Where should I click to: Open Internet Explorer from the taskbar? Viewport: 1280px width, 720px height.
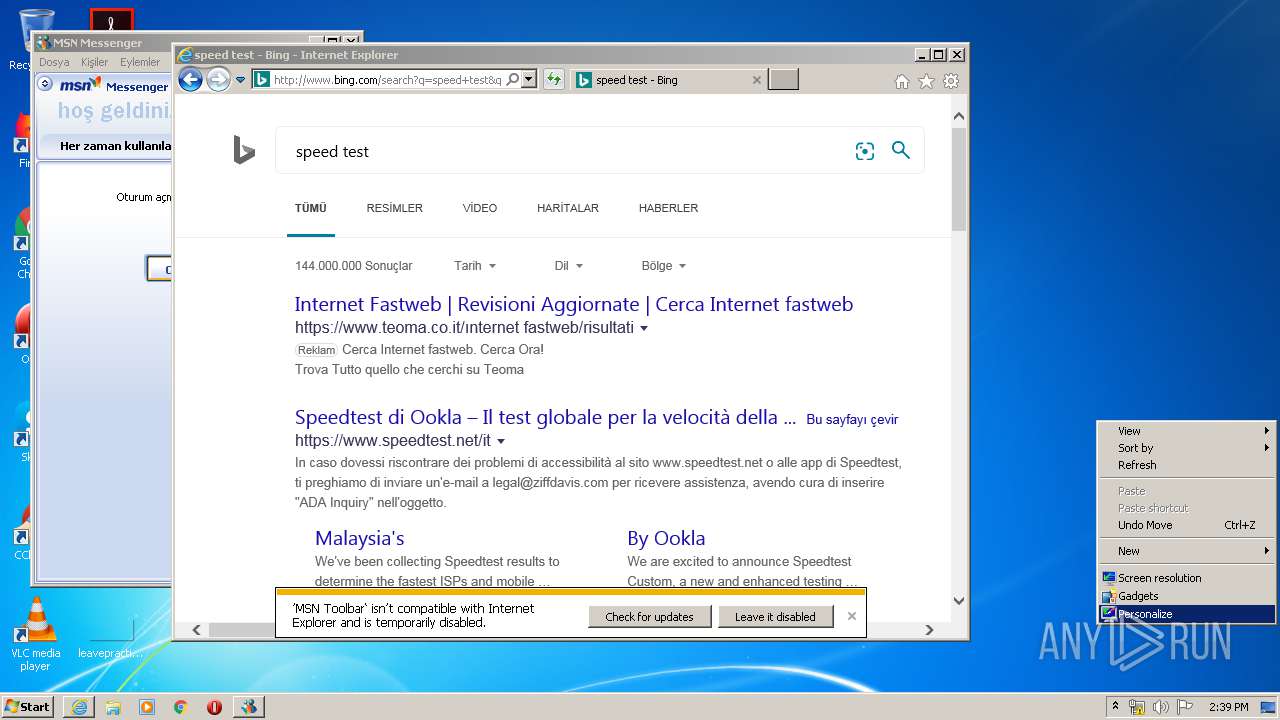(79, 707)
